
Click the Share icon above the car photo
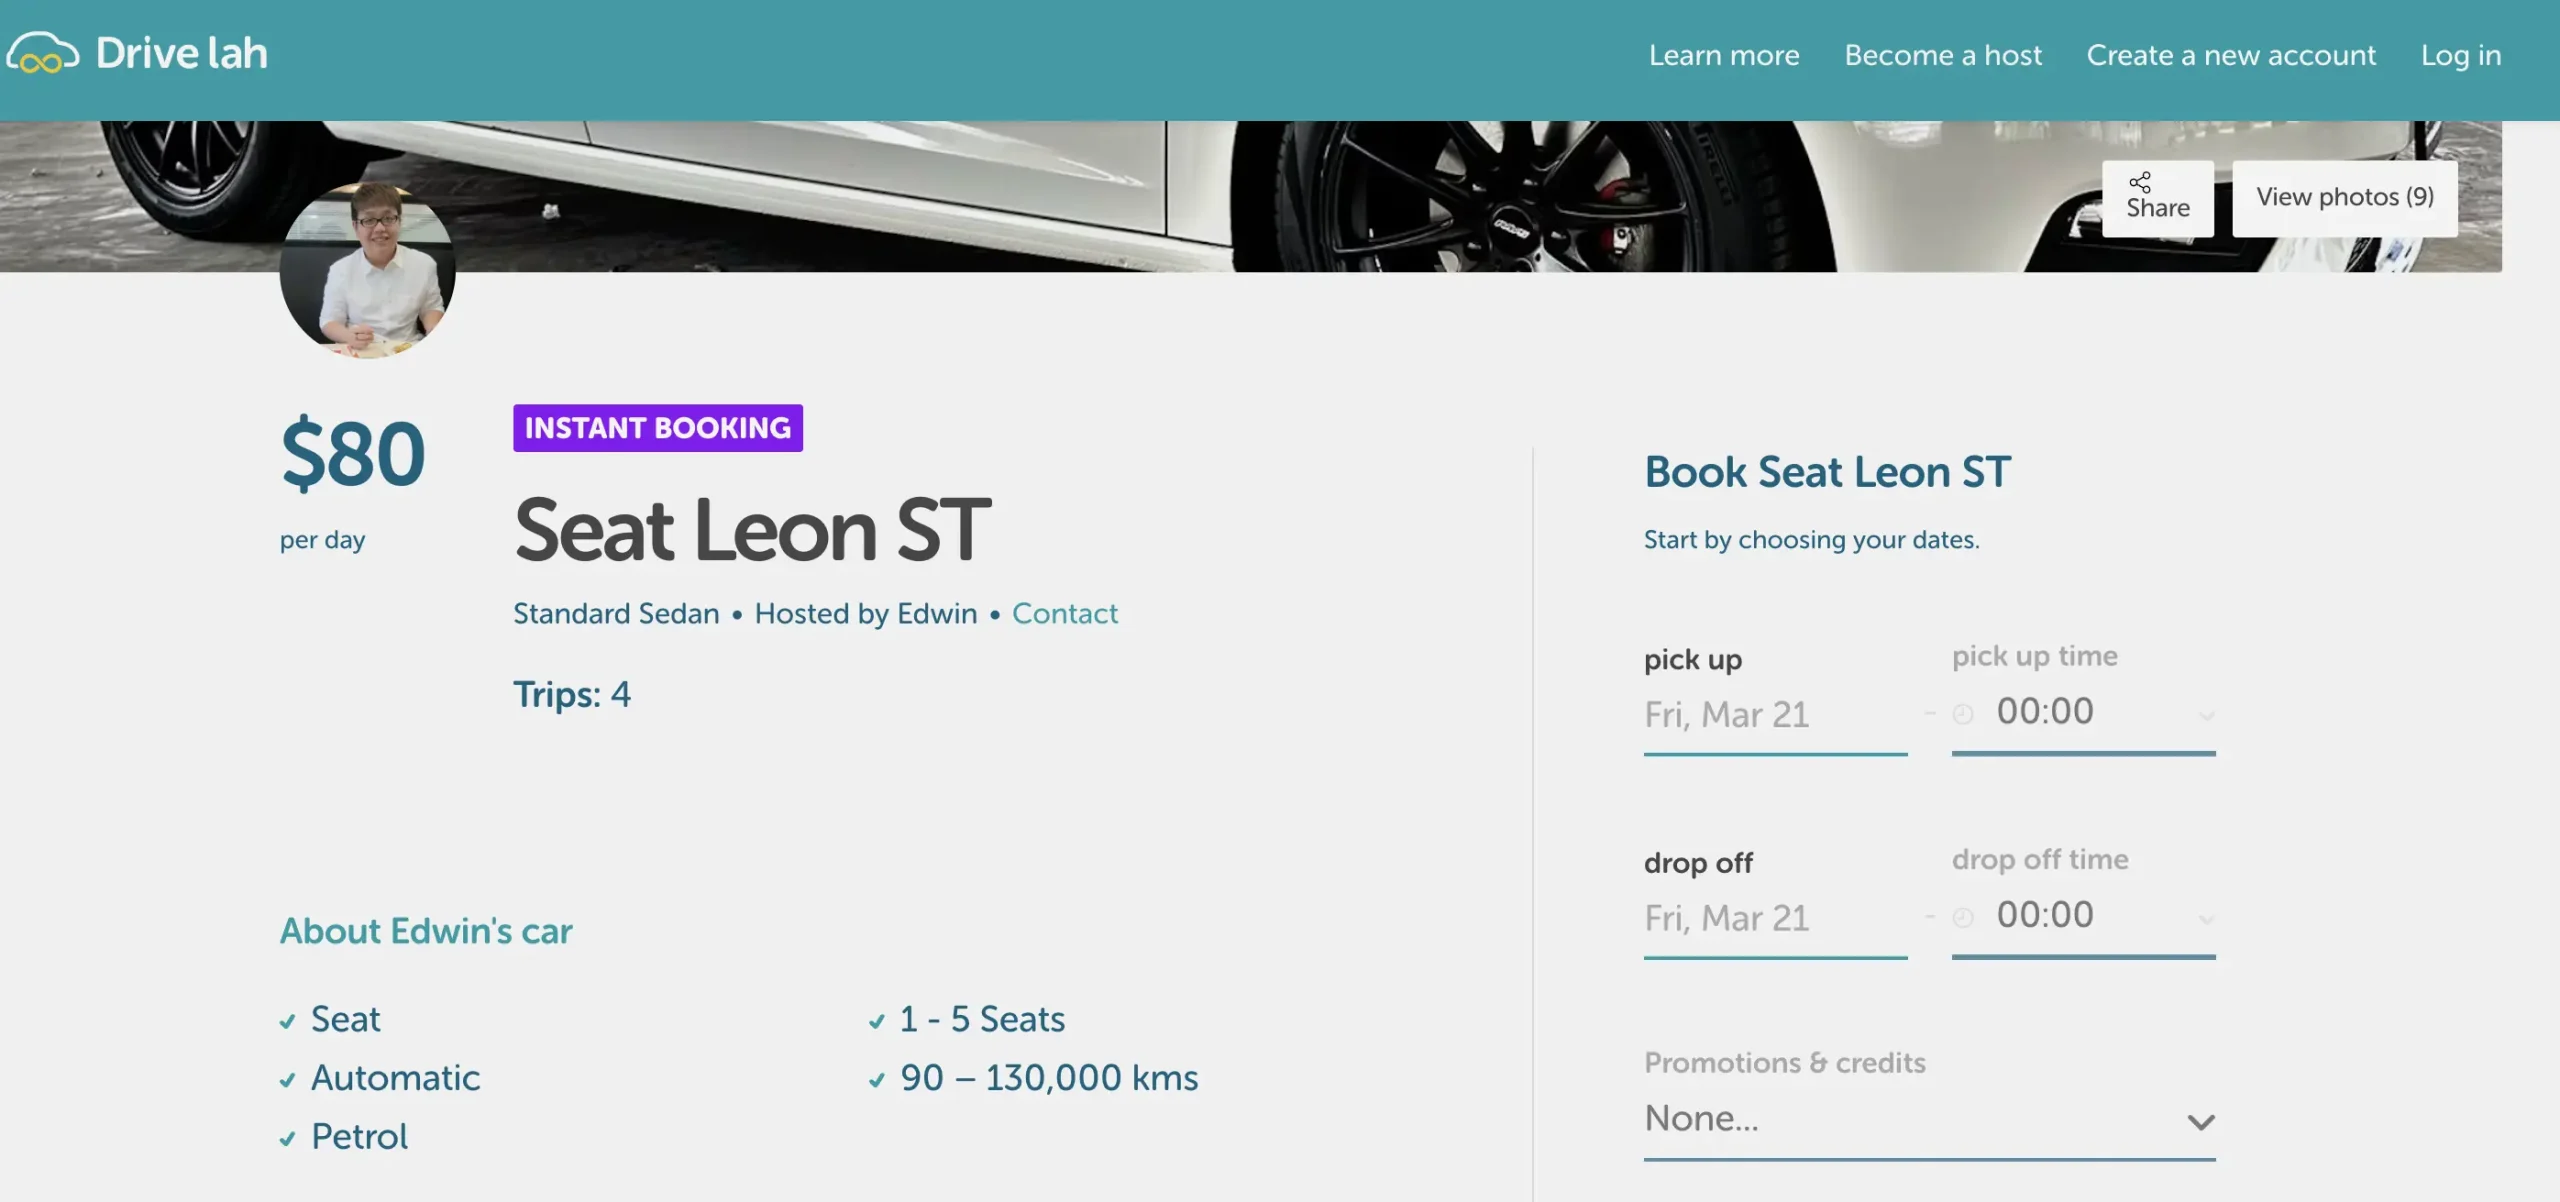point(2142,182)
